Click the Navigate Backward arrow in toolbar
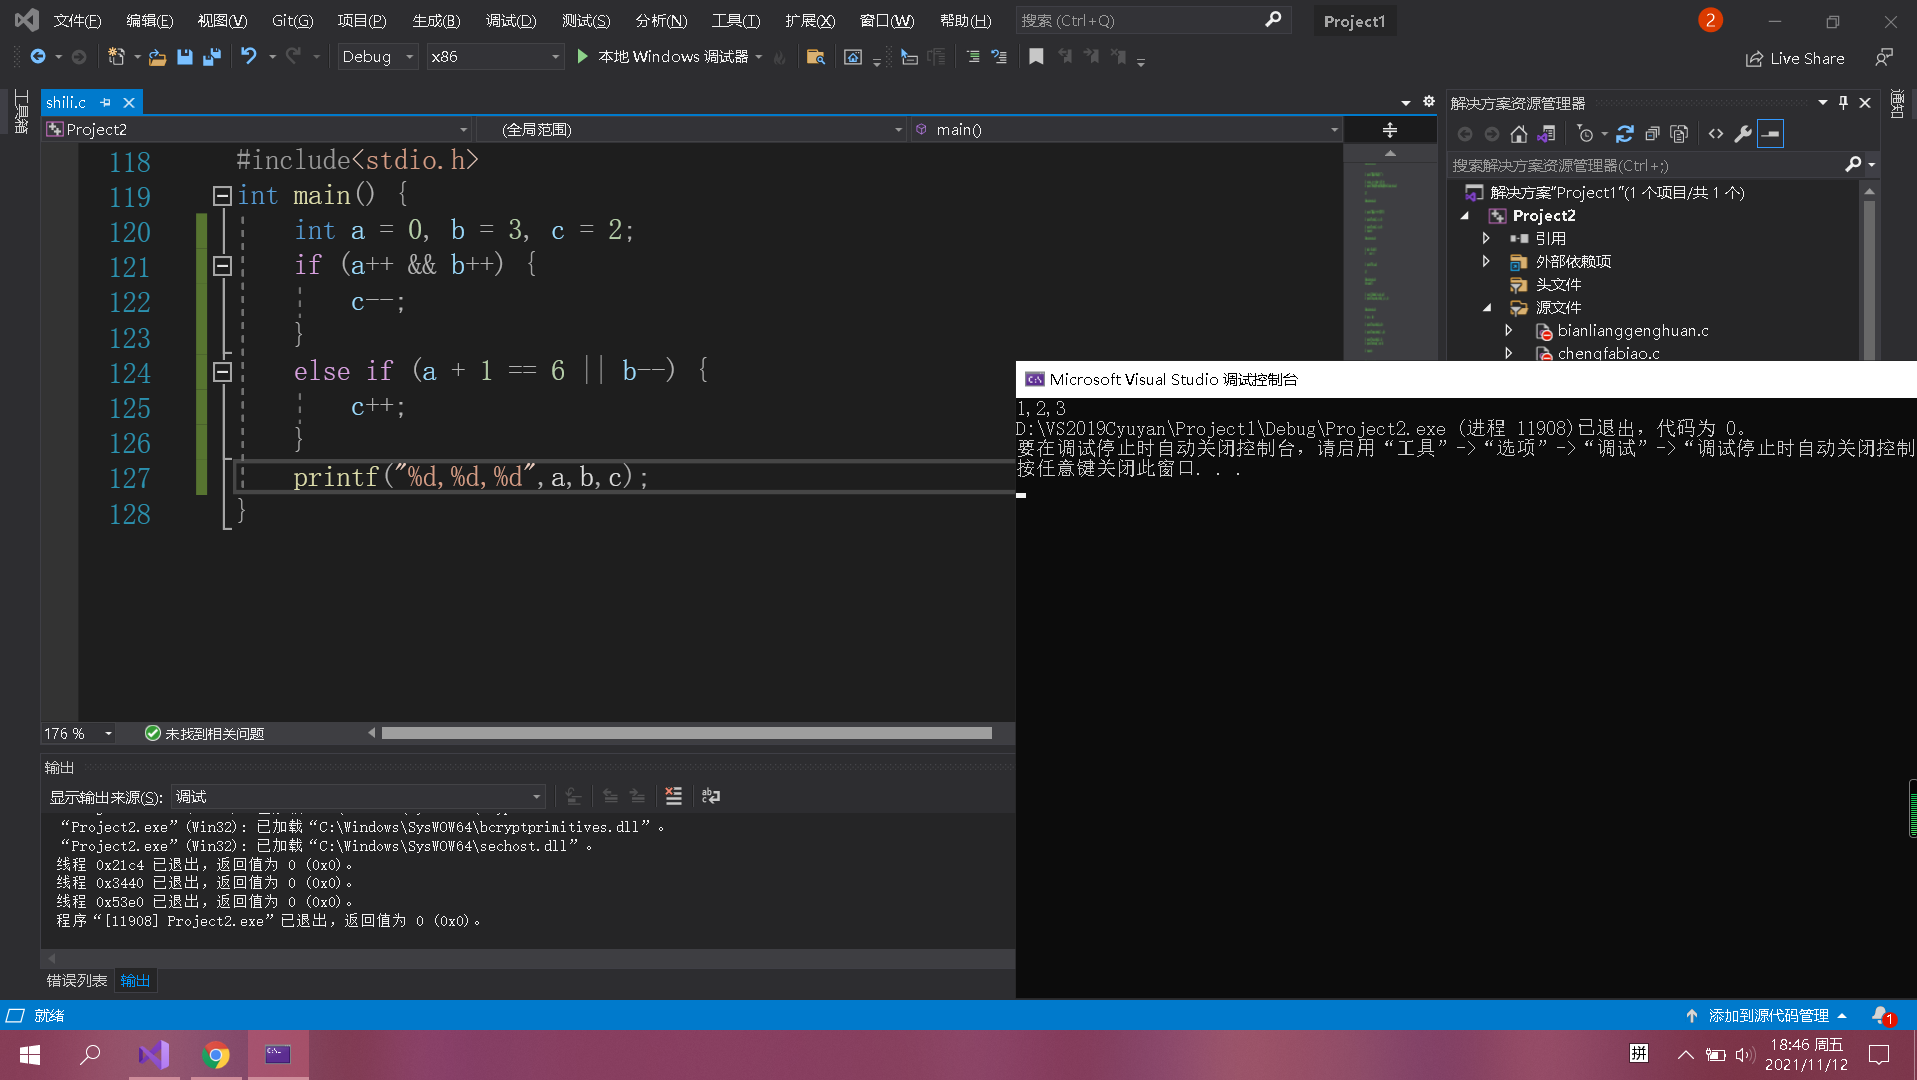The height and width of the screenshot is (1080, 1917). pos(38,57)
